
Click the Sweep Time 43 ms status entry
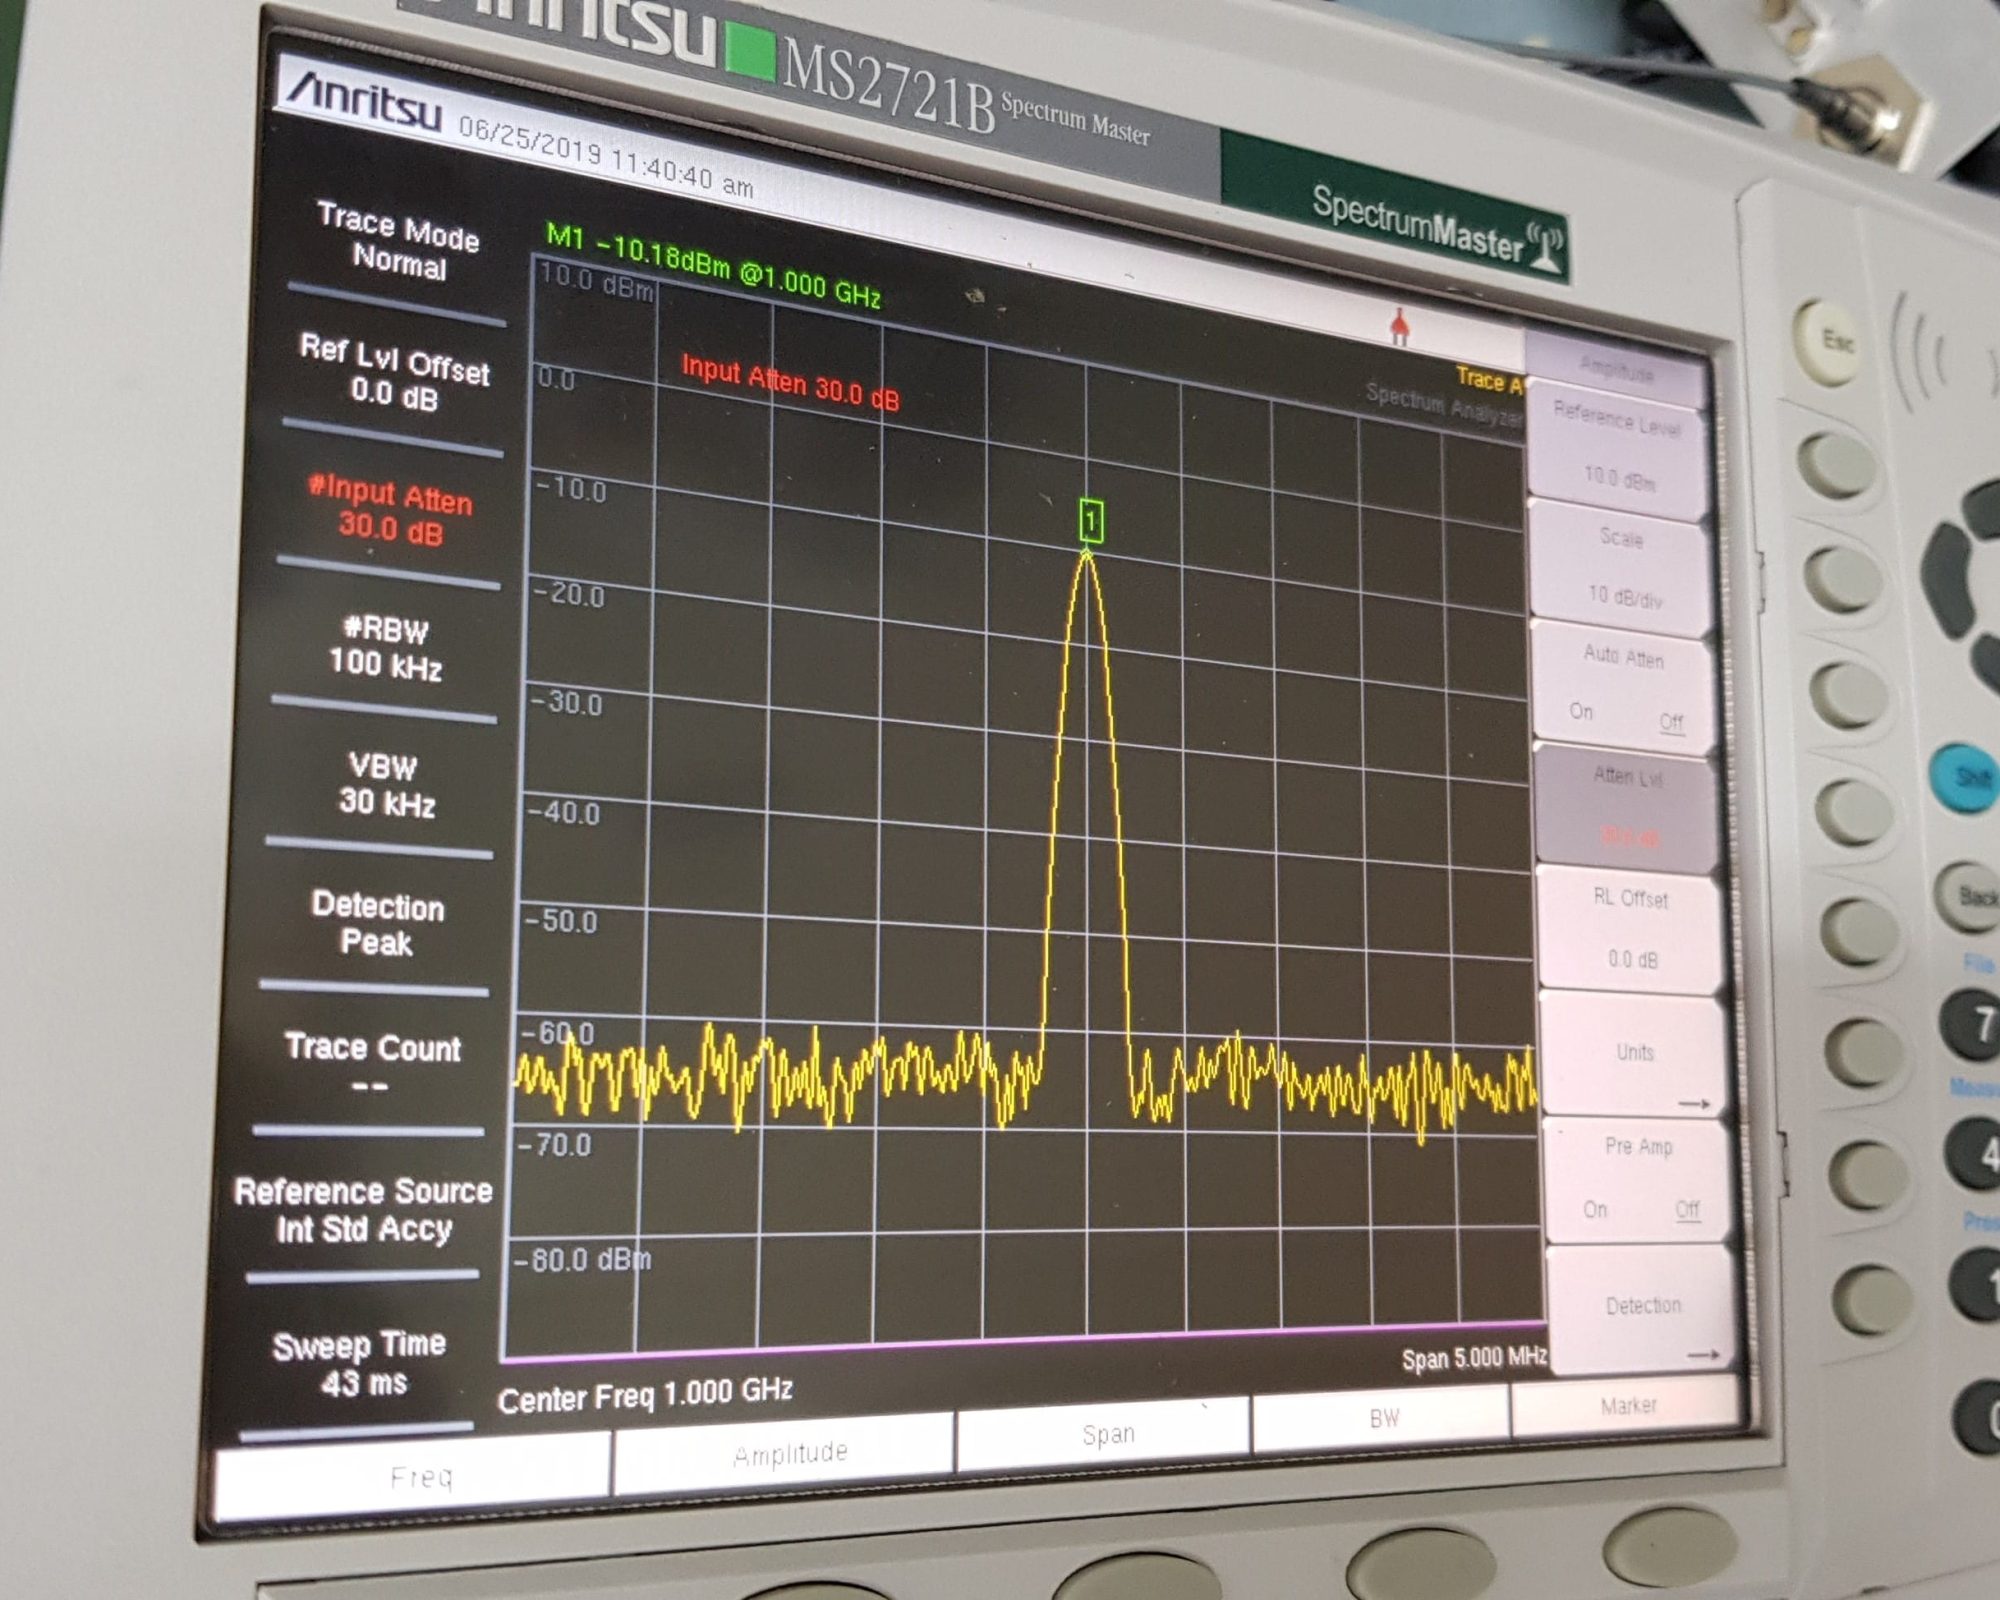pos(359,1363)
